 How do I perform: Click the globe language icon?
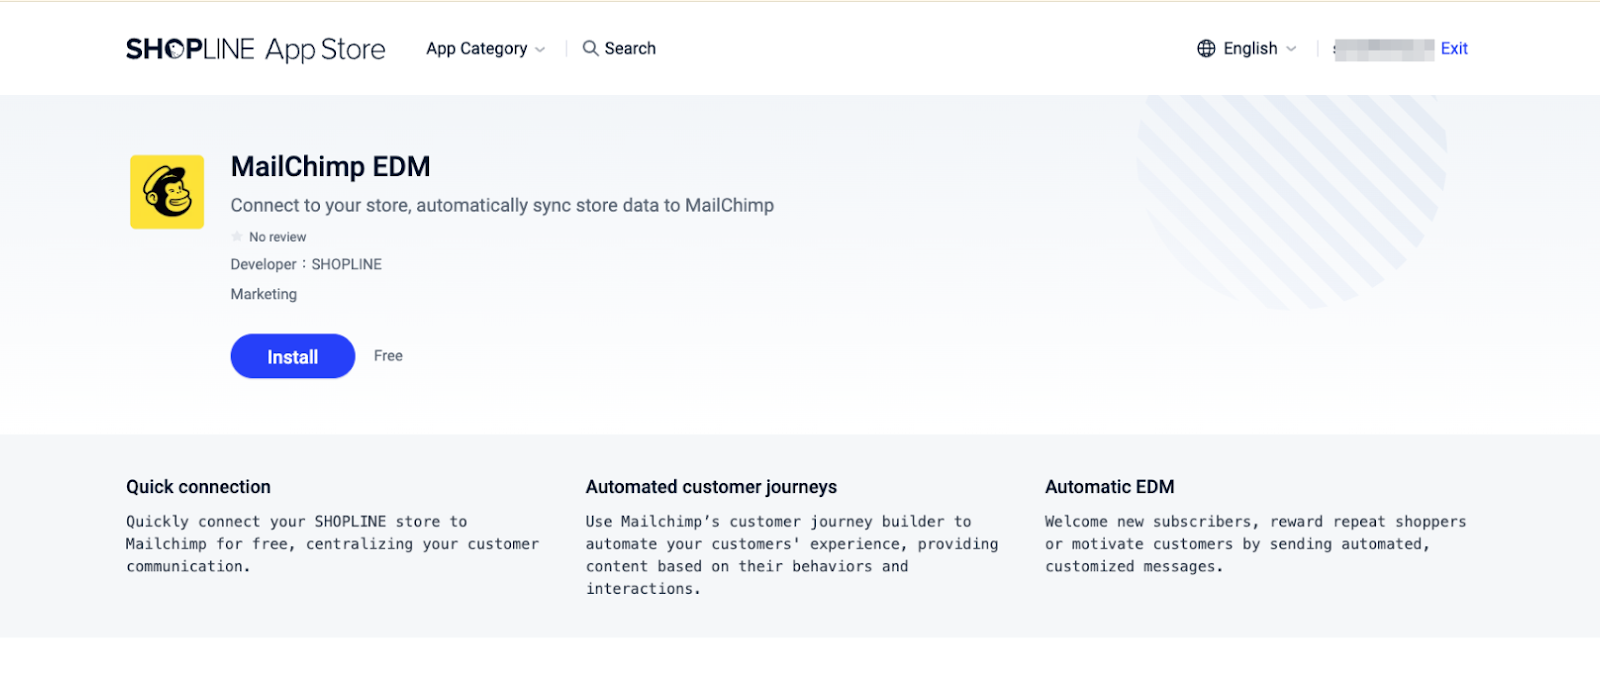tap(1206, 48)
